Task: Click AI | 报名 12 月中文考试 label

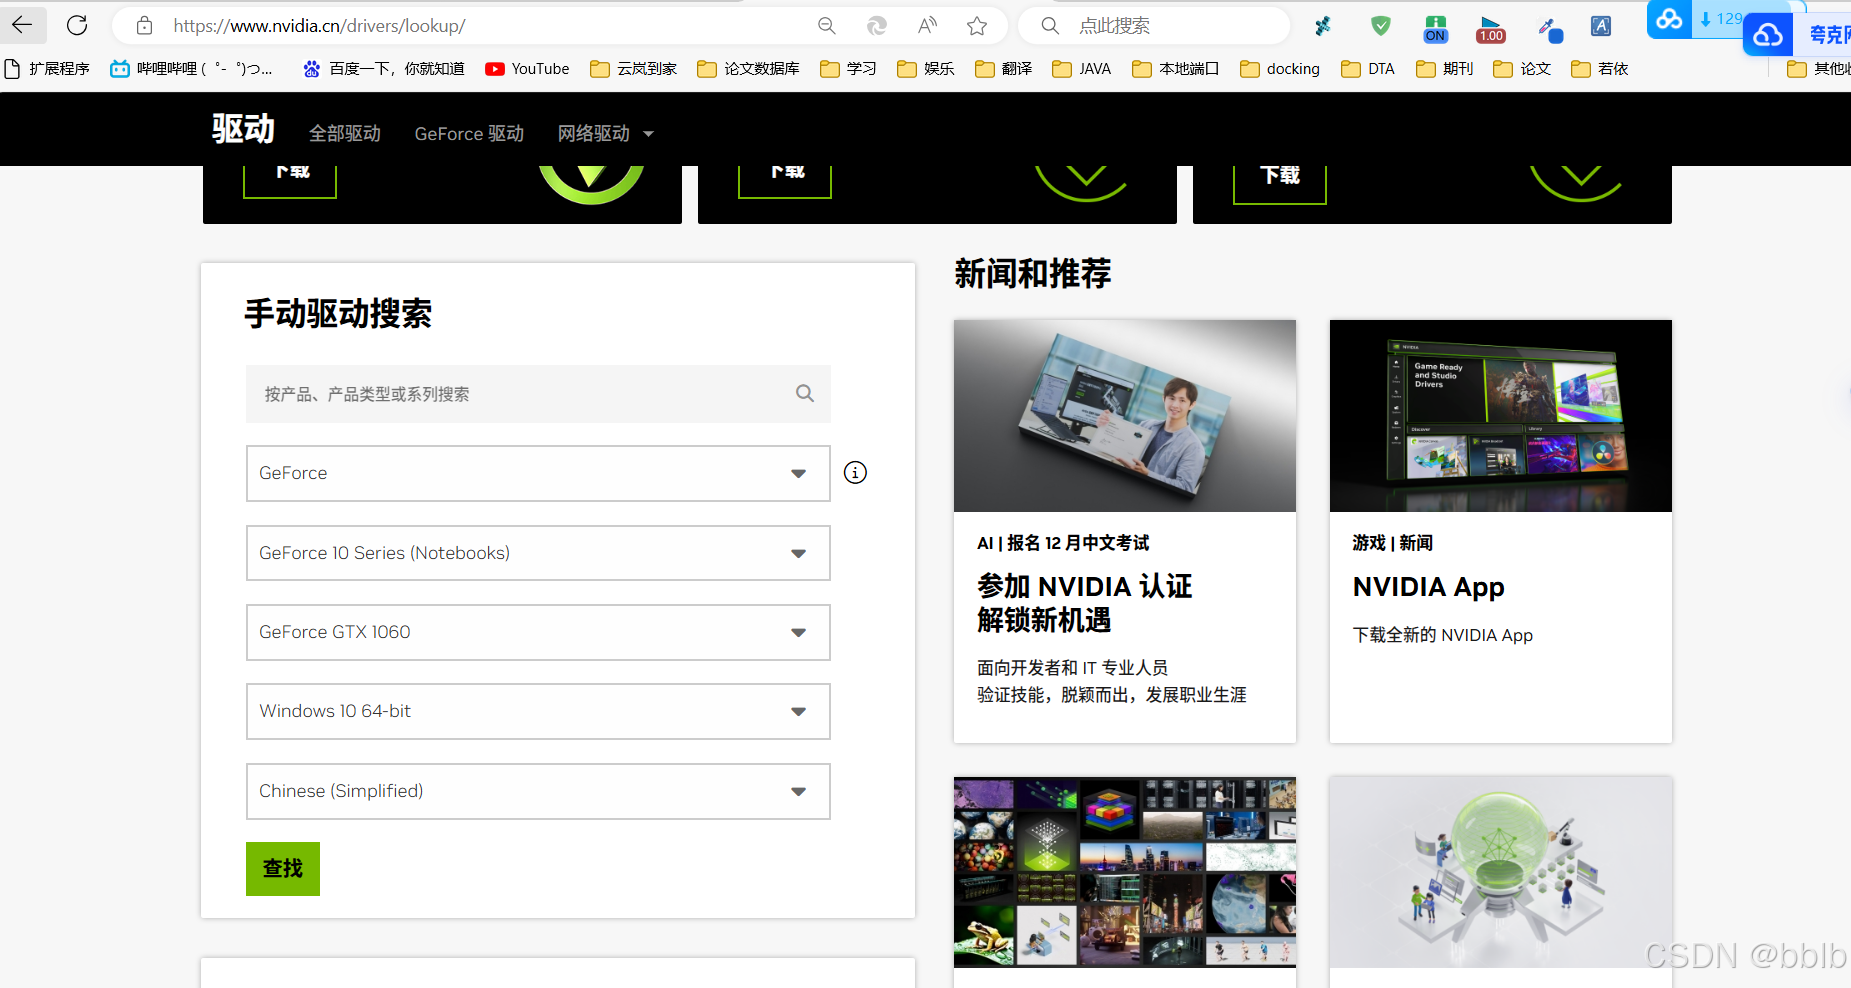Action: pos(1063,543)
